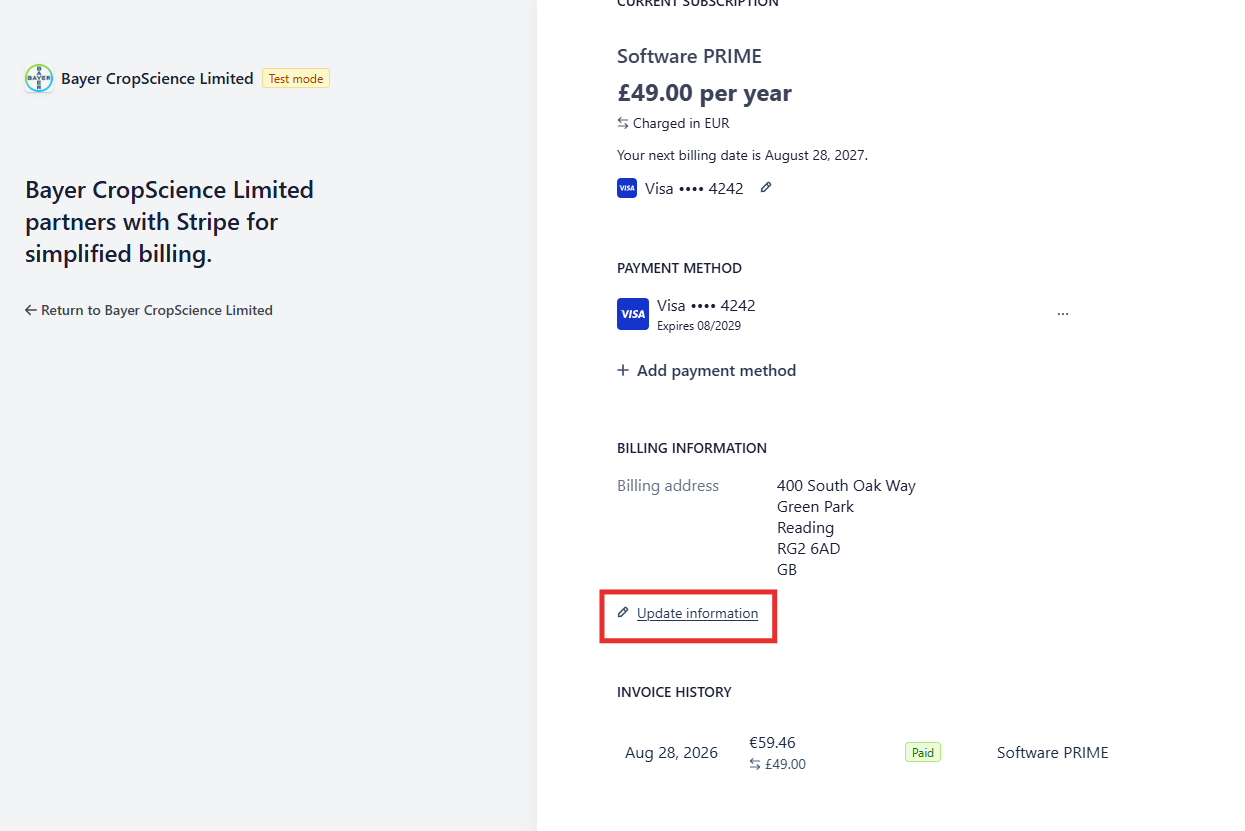Click the Visa card icon under Payment Method
1245x831 pixels.
click(x=633, y=314)
